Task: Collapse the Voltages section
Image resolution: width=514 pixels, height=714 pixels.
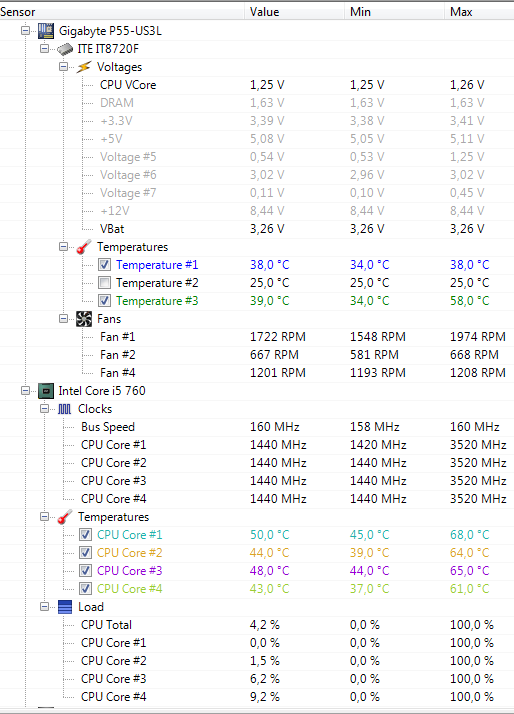Action: (63, 67)
